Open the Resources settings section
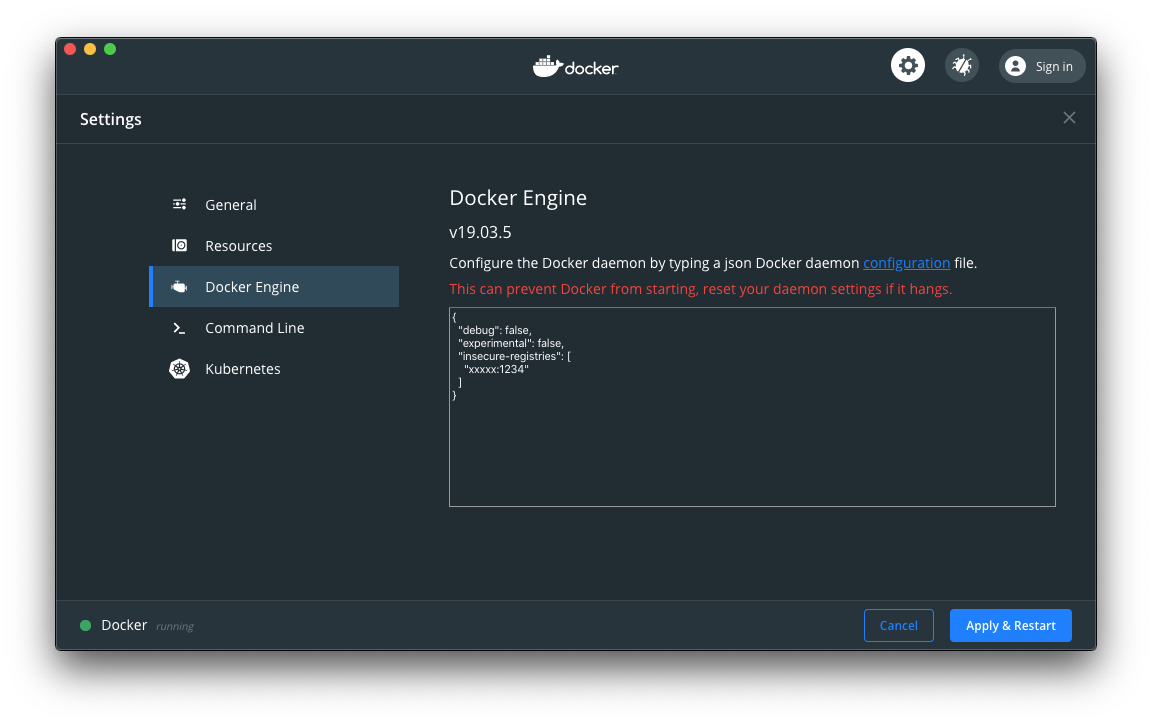This screenshot has width=1152, height=724. [239, 246]
